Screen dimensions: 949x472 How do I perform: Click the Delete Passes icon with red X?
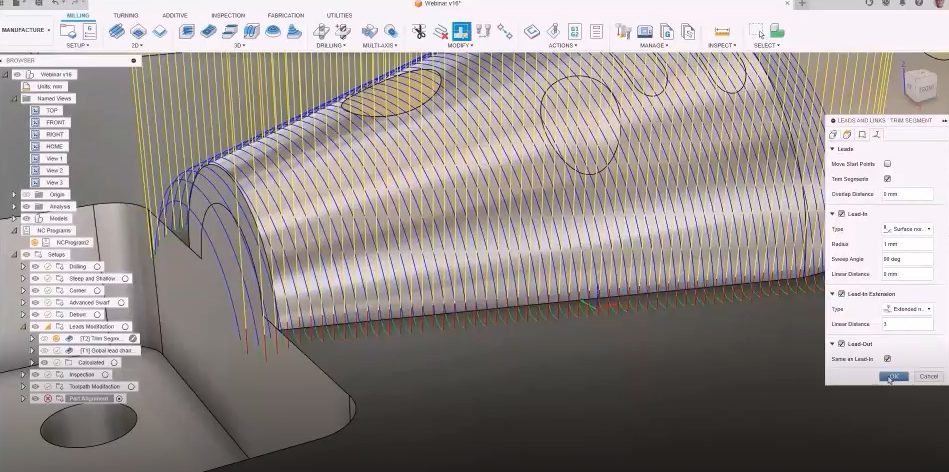tap(441, 31)
